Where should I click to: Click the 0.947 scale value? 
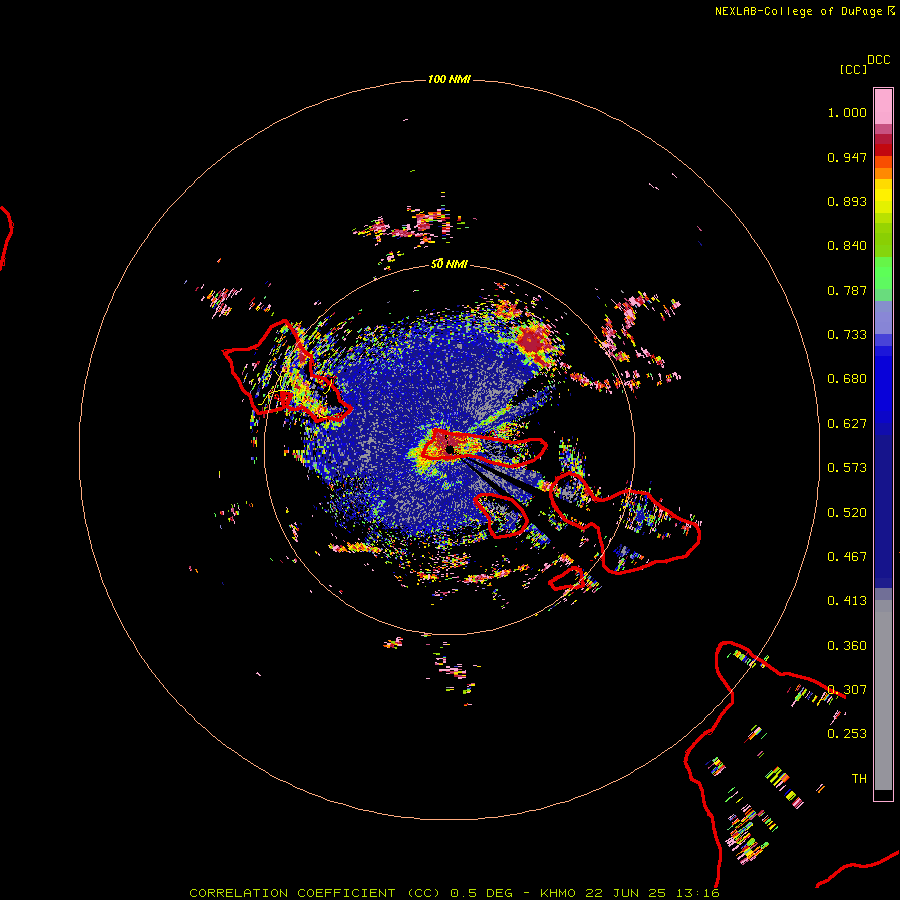[x=847, y=157]
